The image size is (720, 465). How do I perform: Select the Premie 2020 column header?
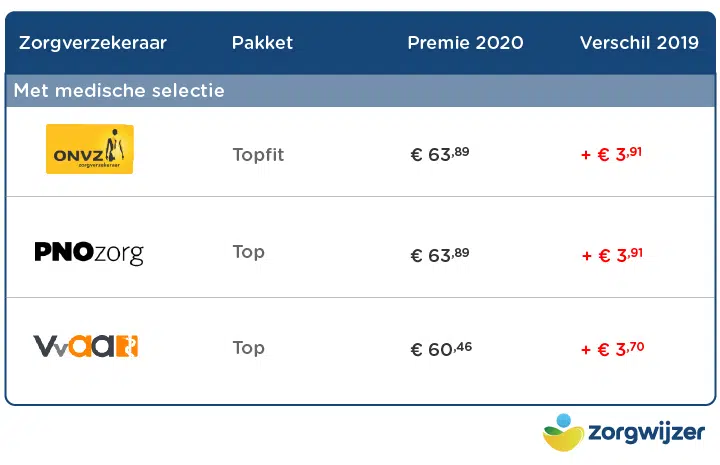pyautogui.click(x=466, y=43)
